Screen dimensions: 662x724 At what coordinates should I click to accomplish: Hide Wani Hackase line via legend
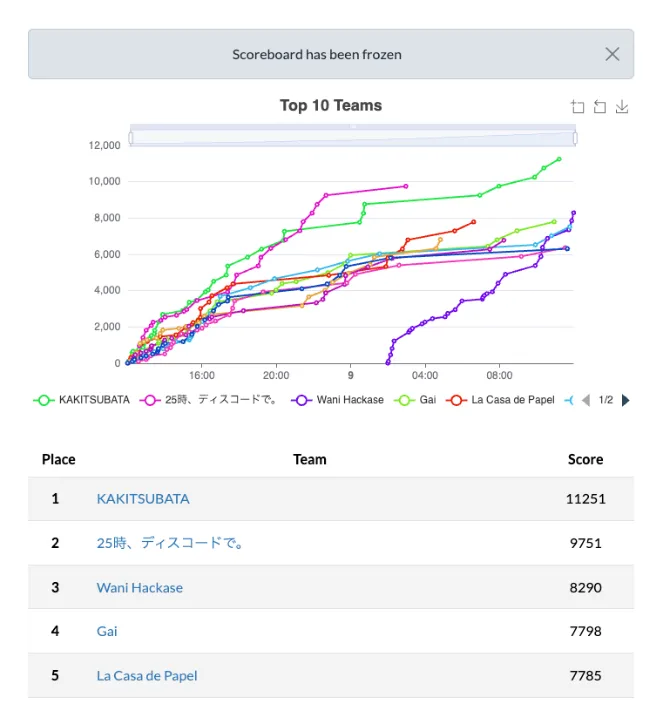[x=338, y=400]
